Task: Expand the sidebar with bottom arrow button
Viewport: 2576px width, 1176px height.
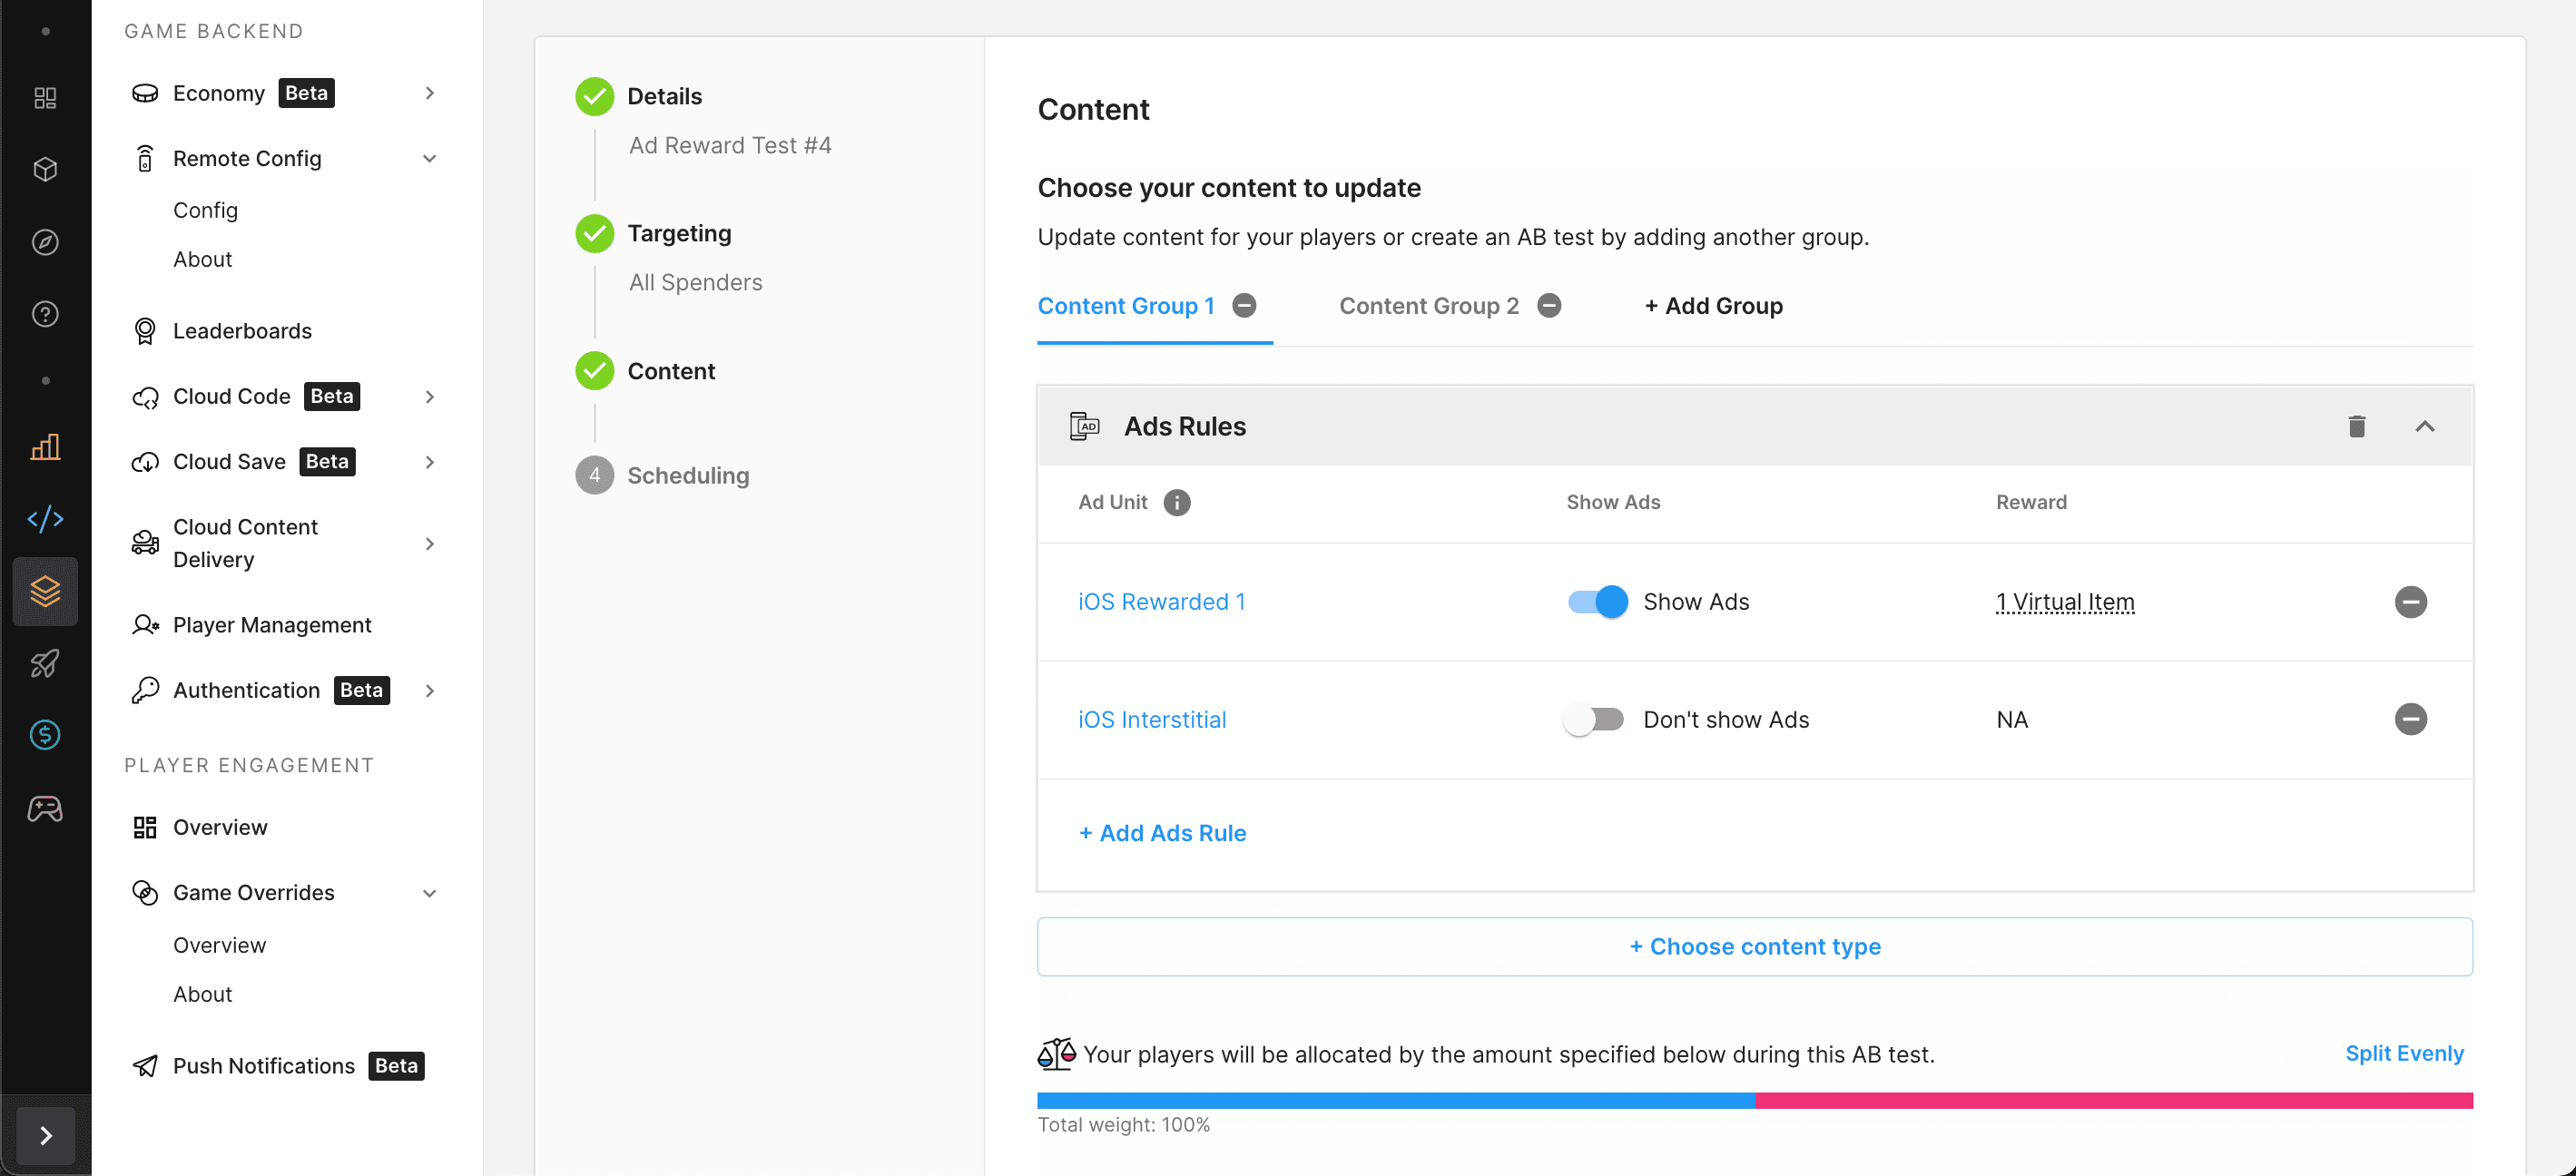Action: click(45, 1135)
